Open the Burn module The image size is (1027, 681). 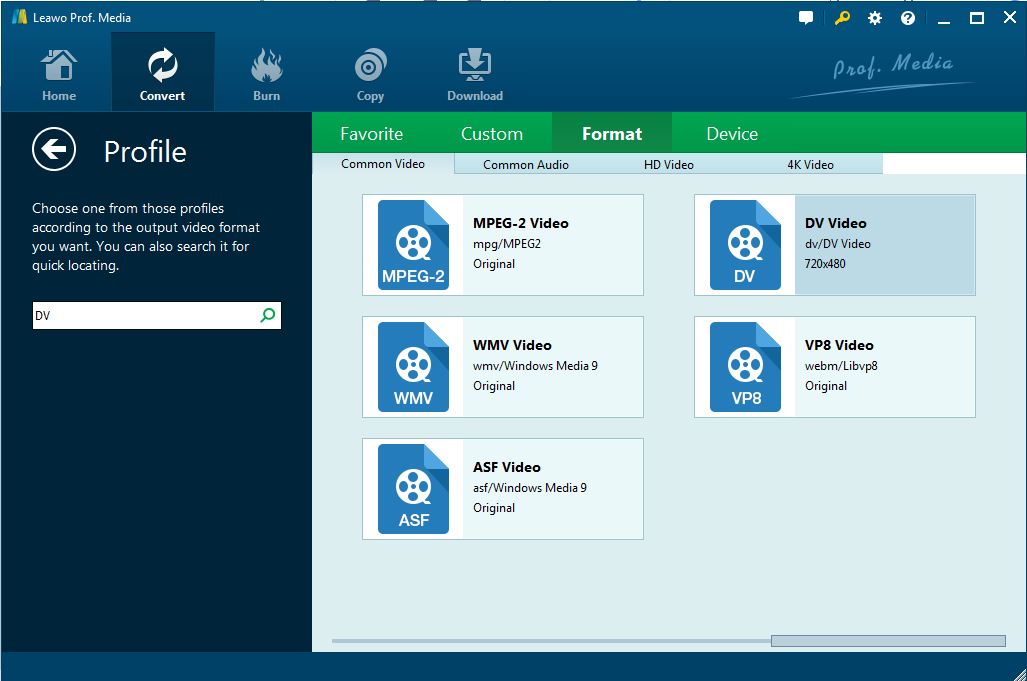tap(266, 75)
